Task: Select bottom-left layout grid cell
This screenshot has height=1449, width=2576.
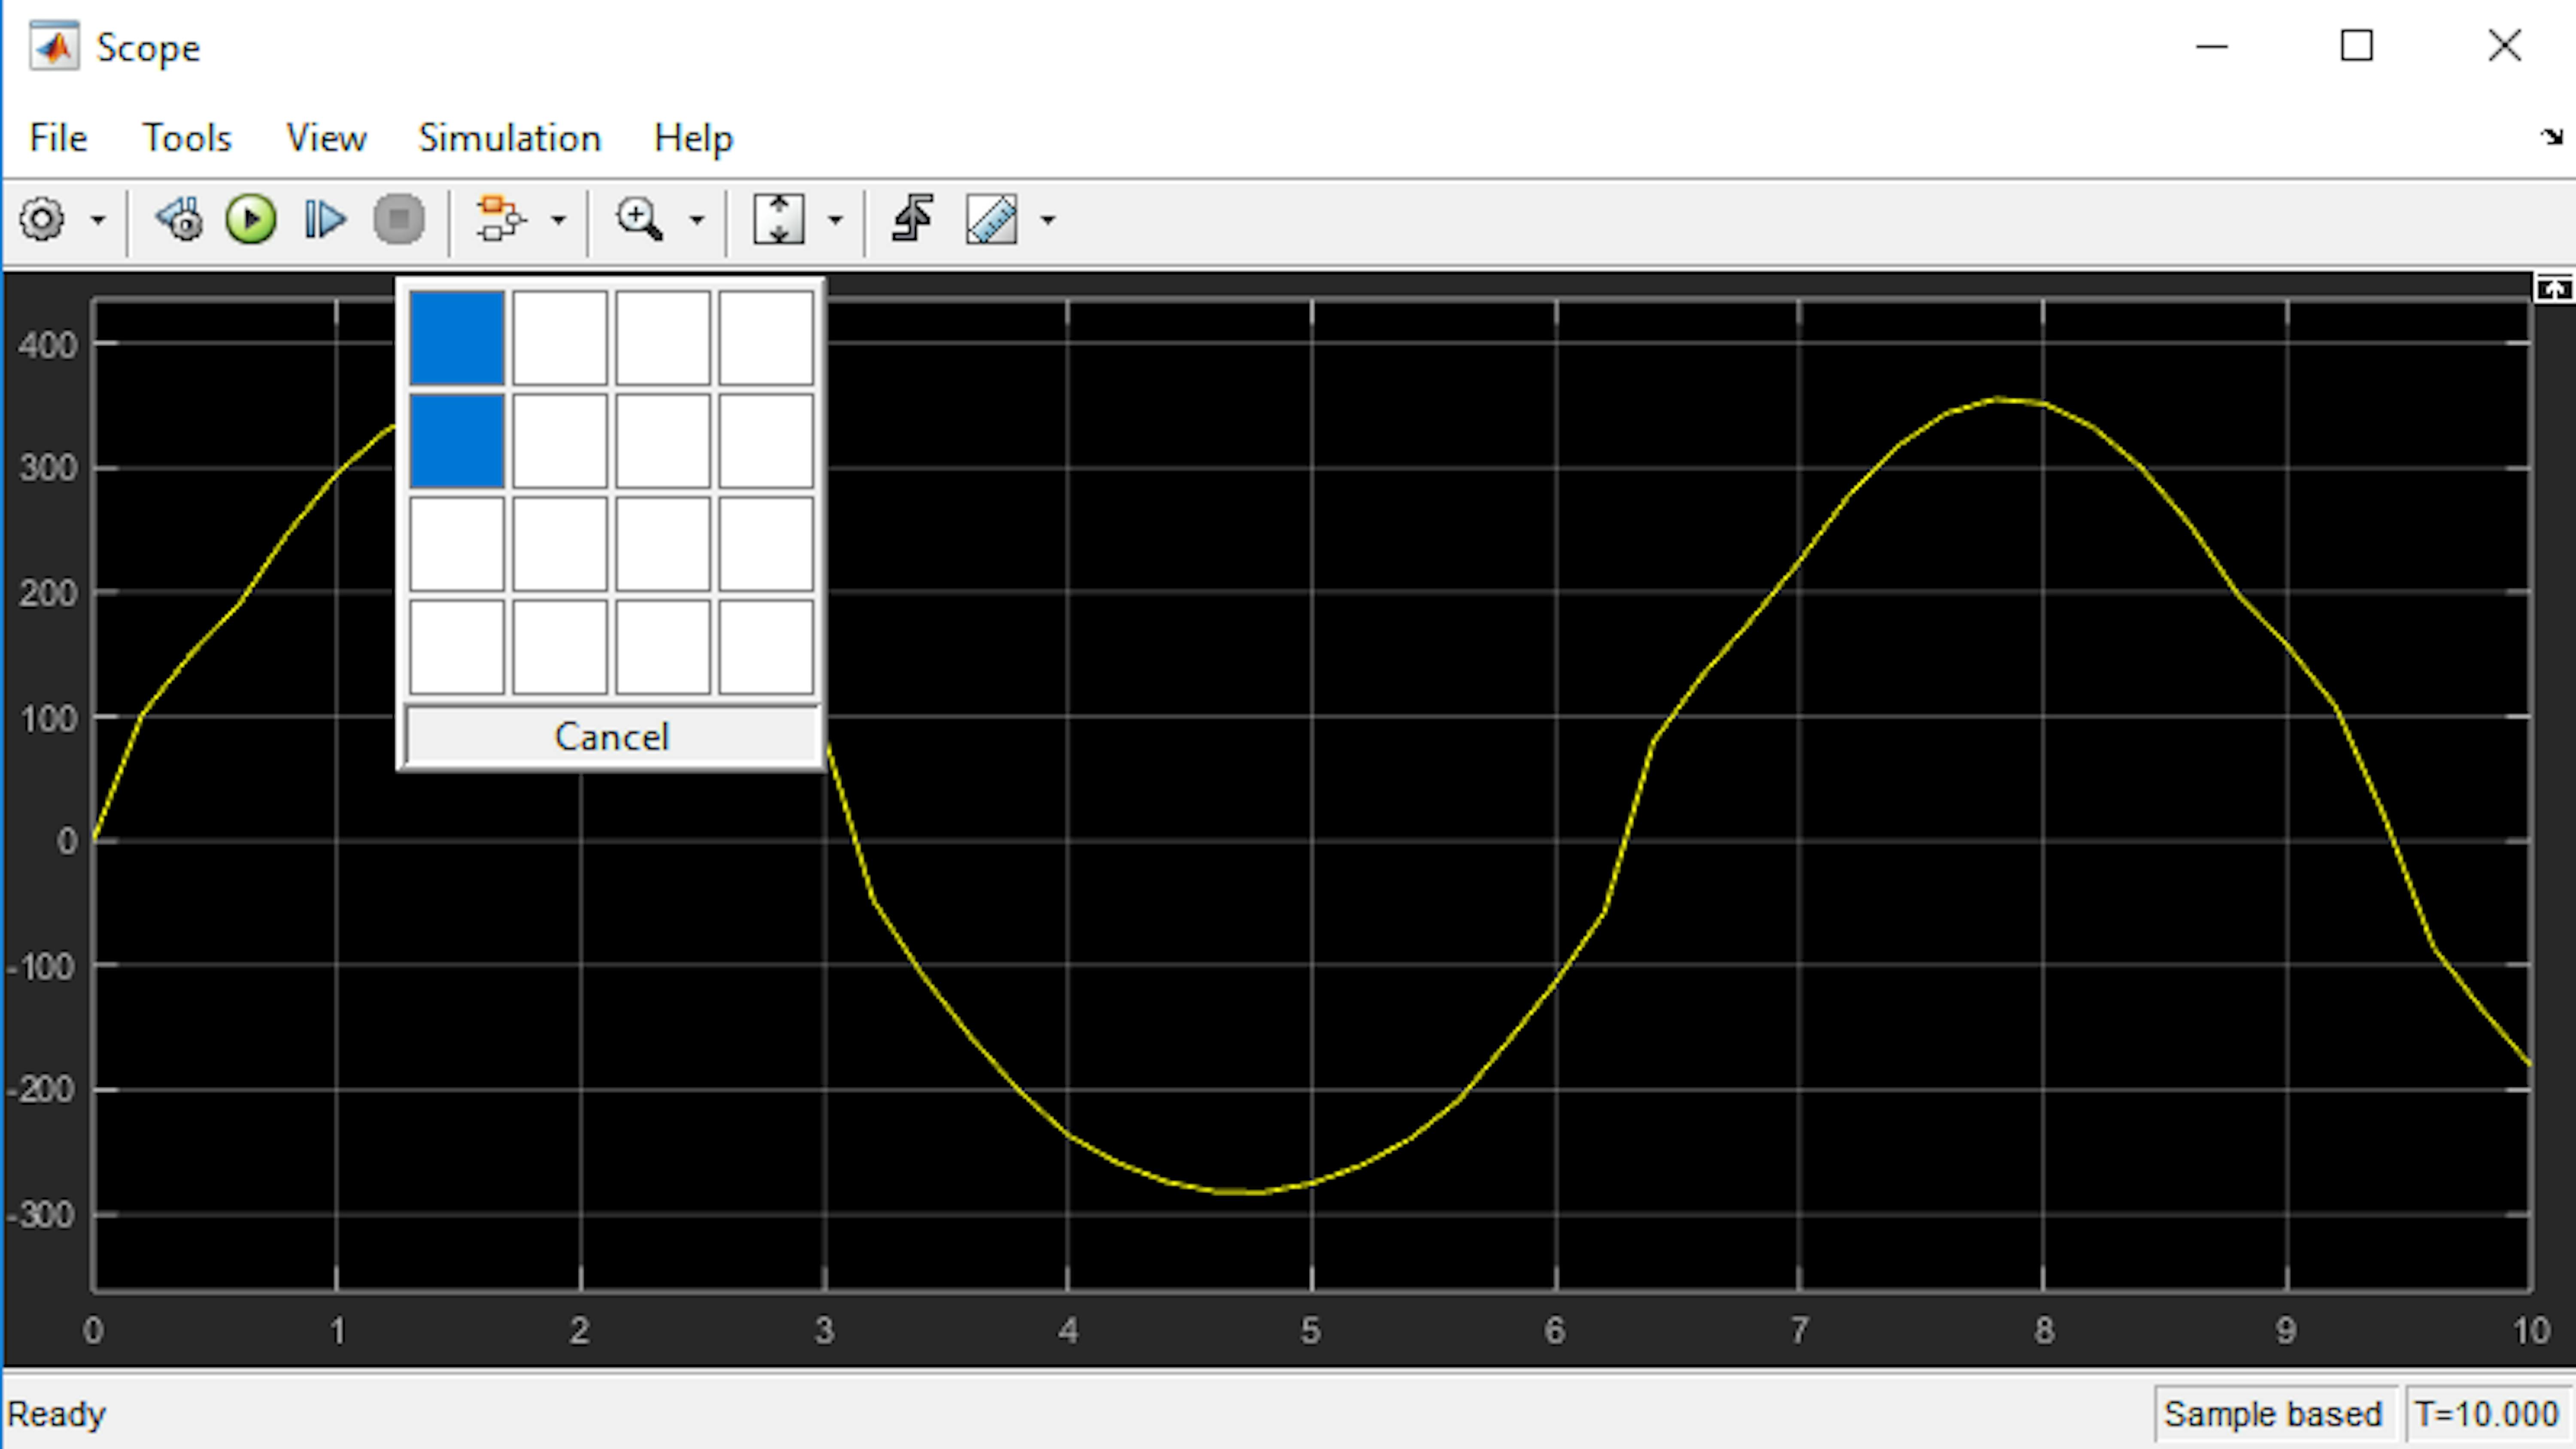Action: [x=457, y=647]
